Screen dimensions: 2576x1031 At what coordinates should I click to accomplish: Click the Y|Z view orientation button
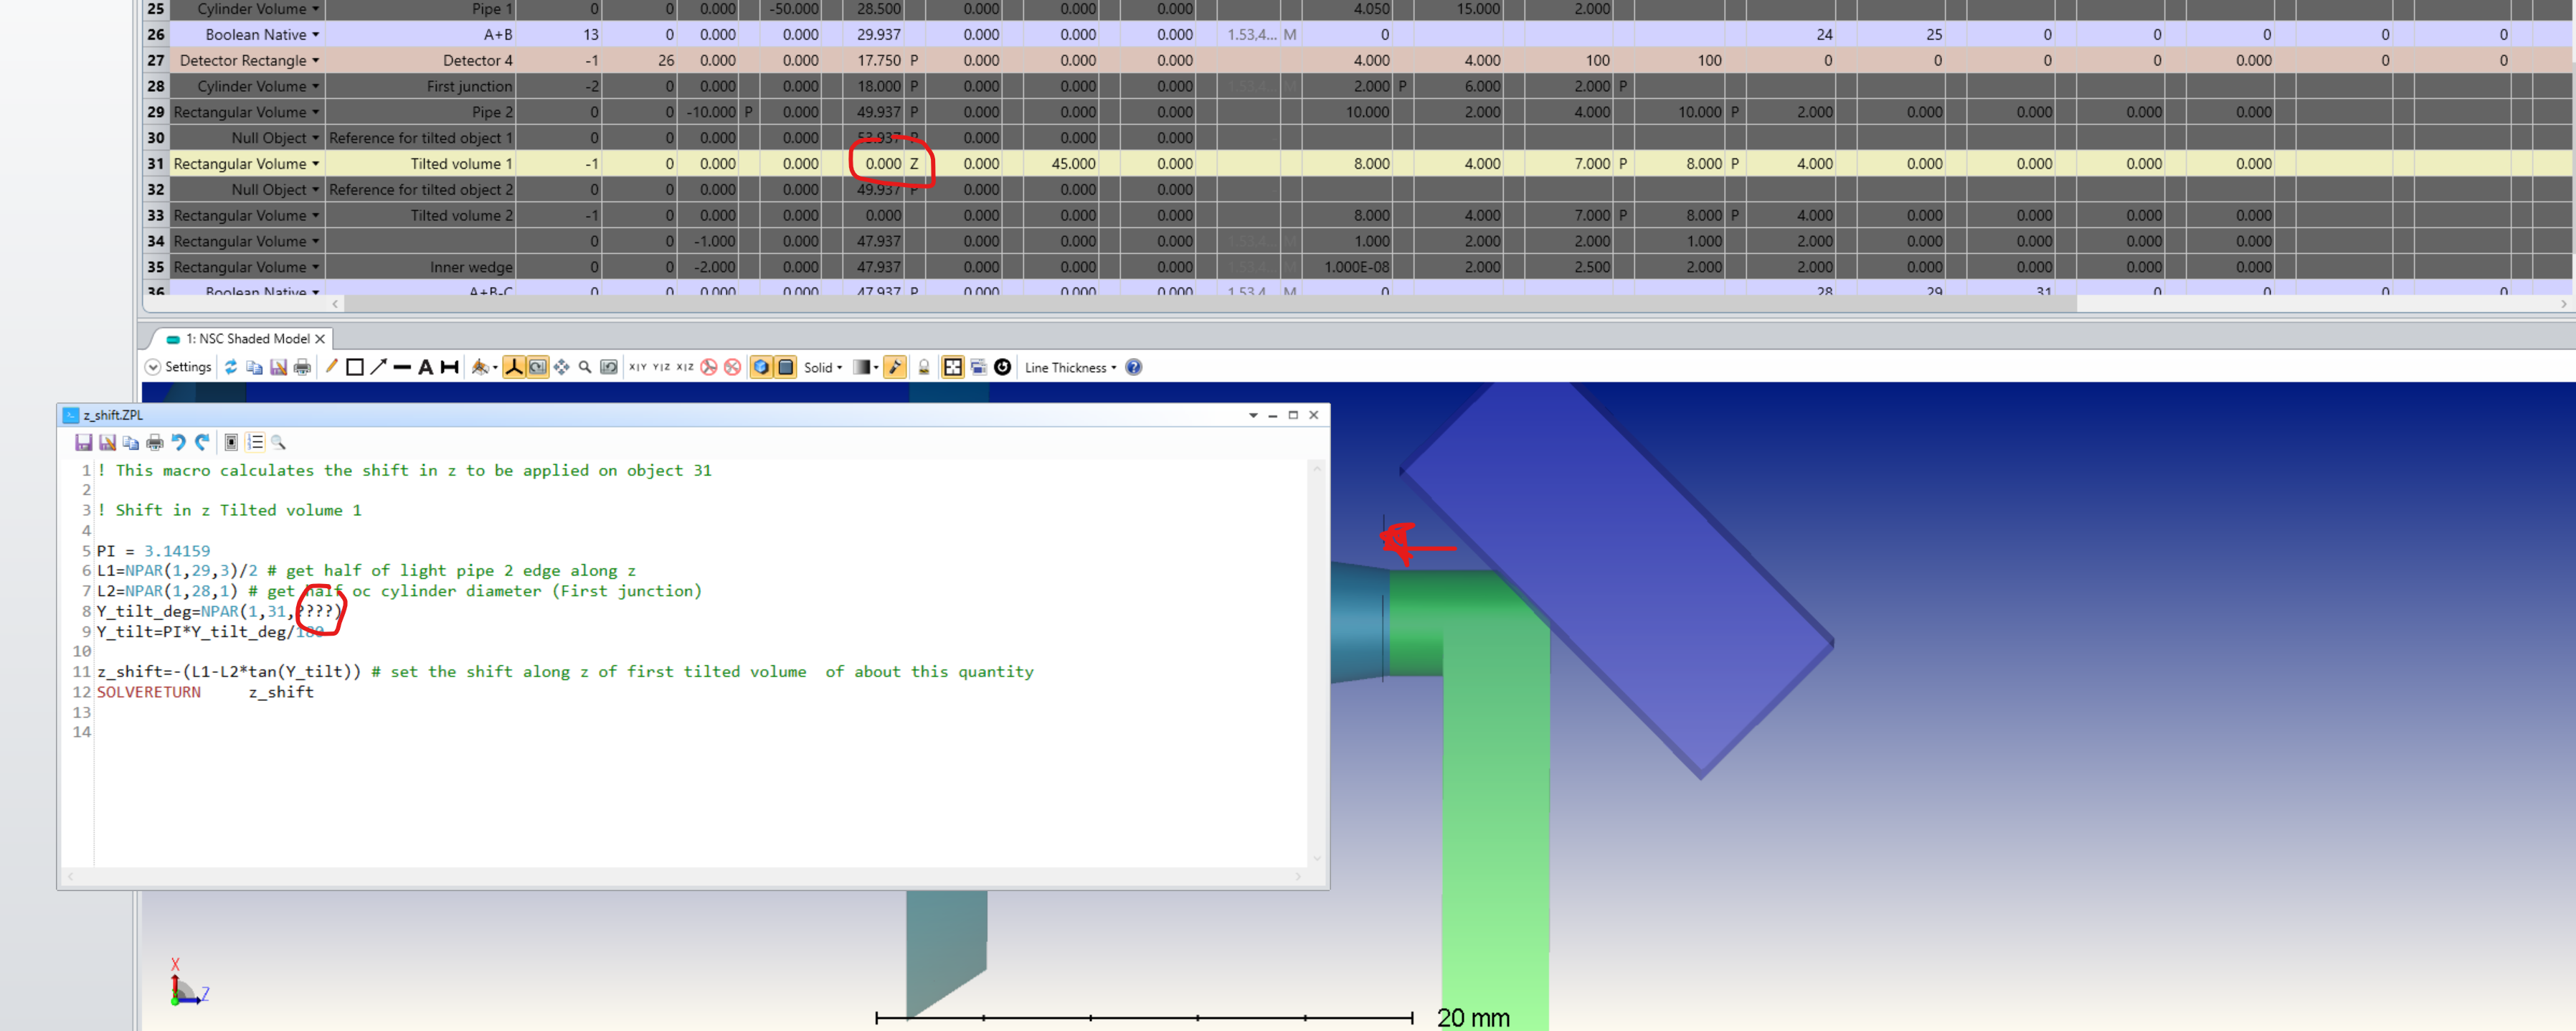tap(661, 367)
